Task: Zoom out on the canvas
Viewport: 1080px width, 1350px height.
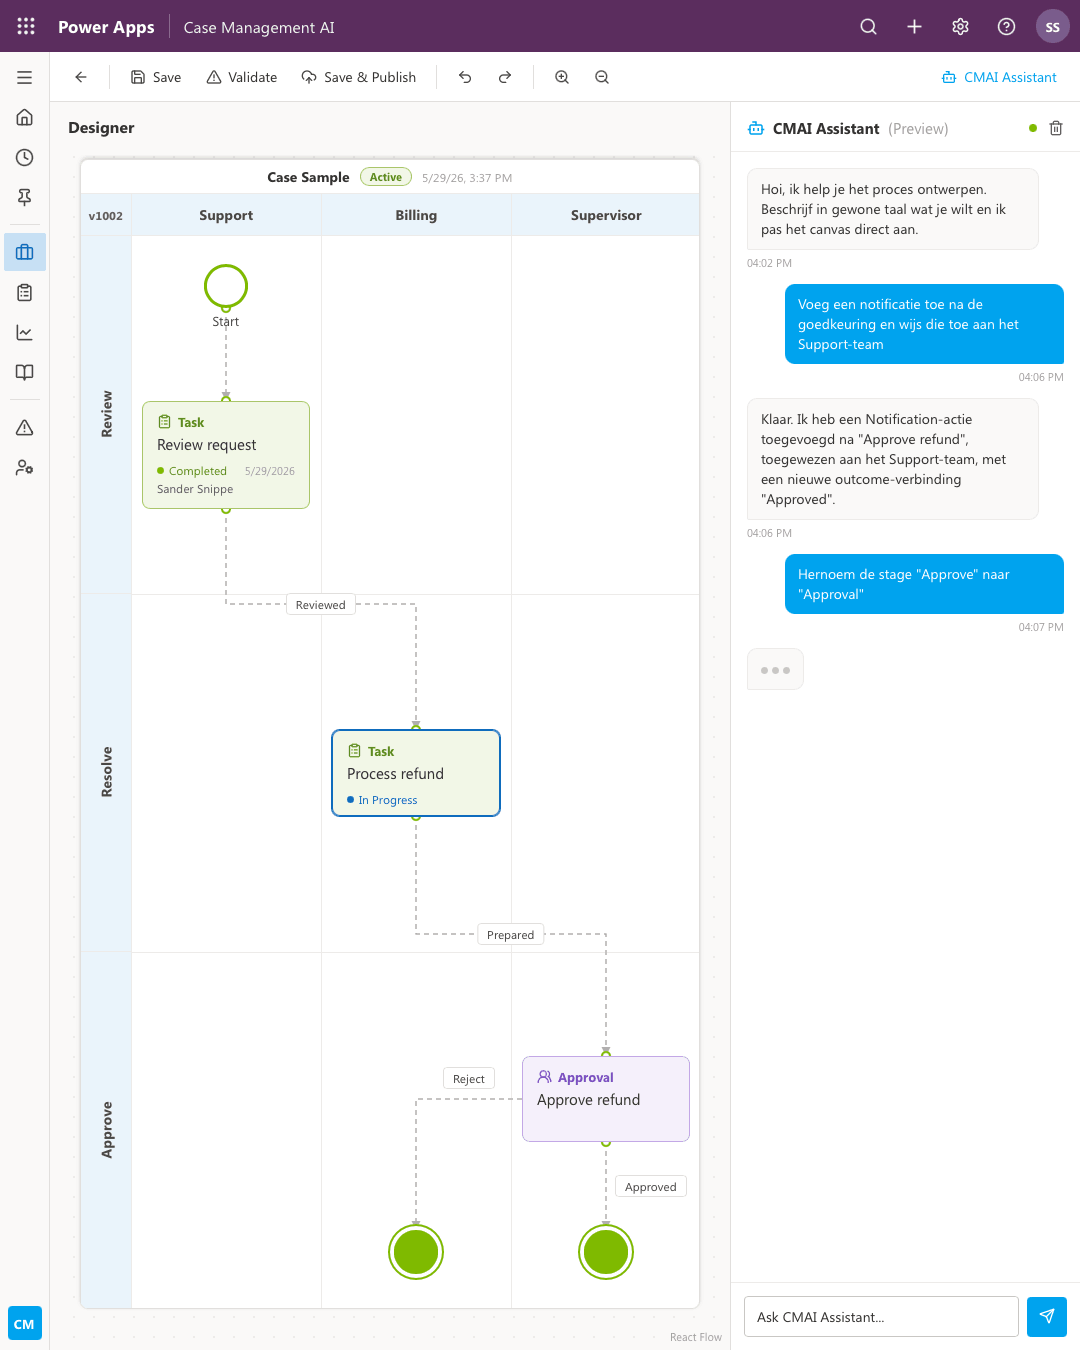Action: pyautogui.click(x=602, y=77)
